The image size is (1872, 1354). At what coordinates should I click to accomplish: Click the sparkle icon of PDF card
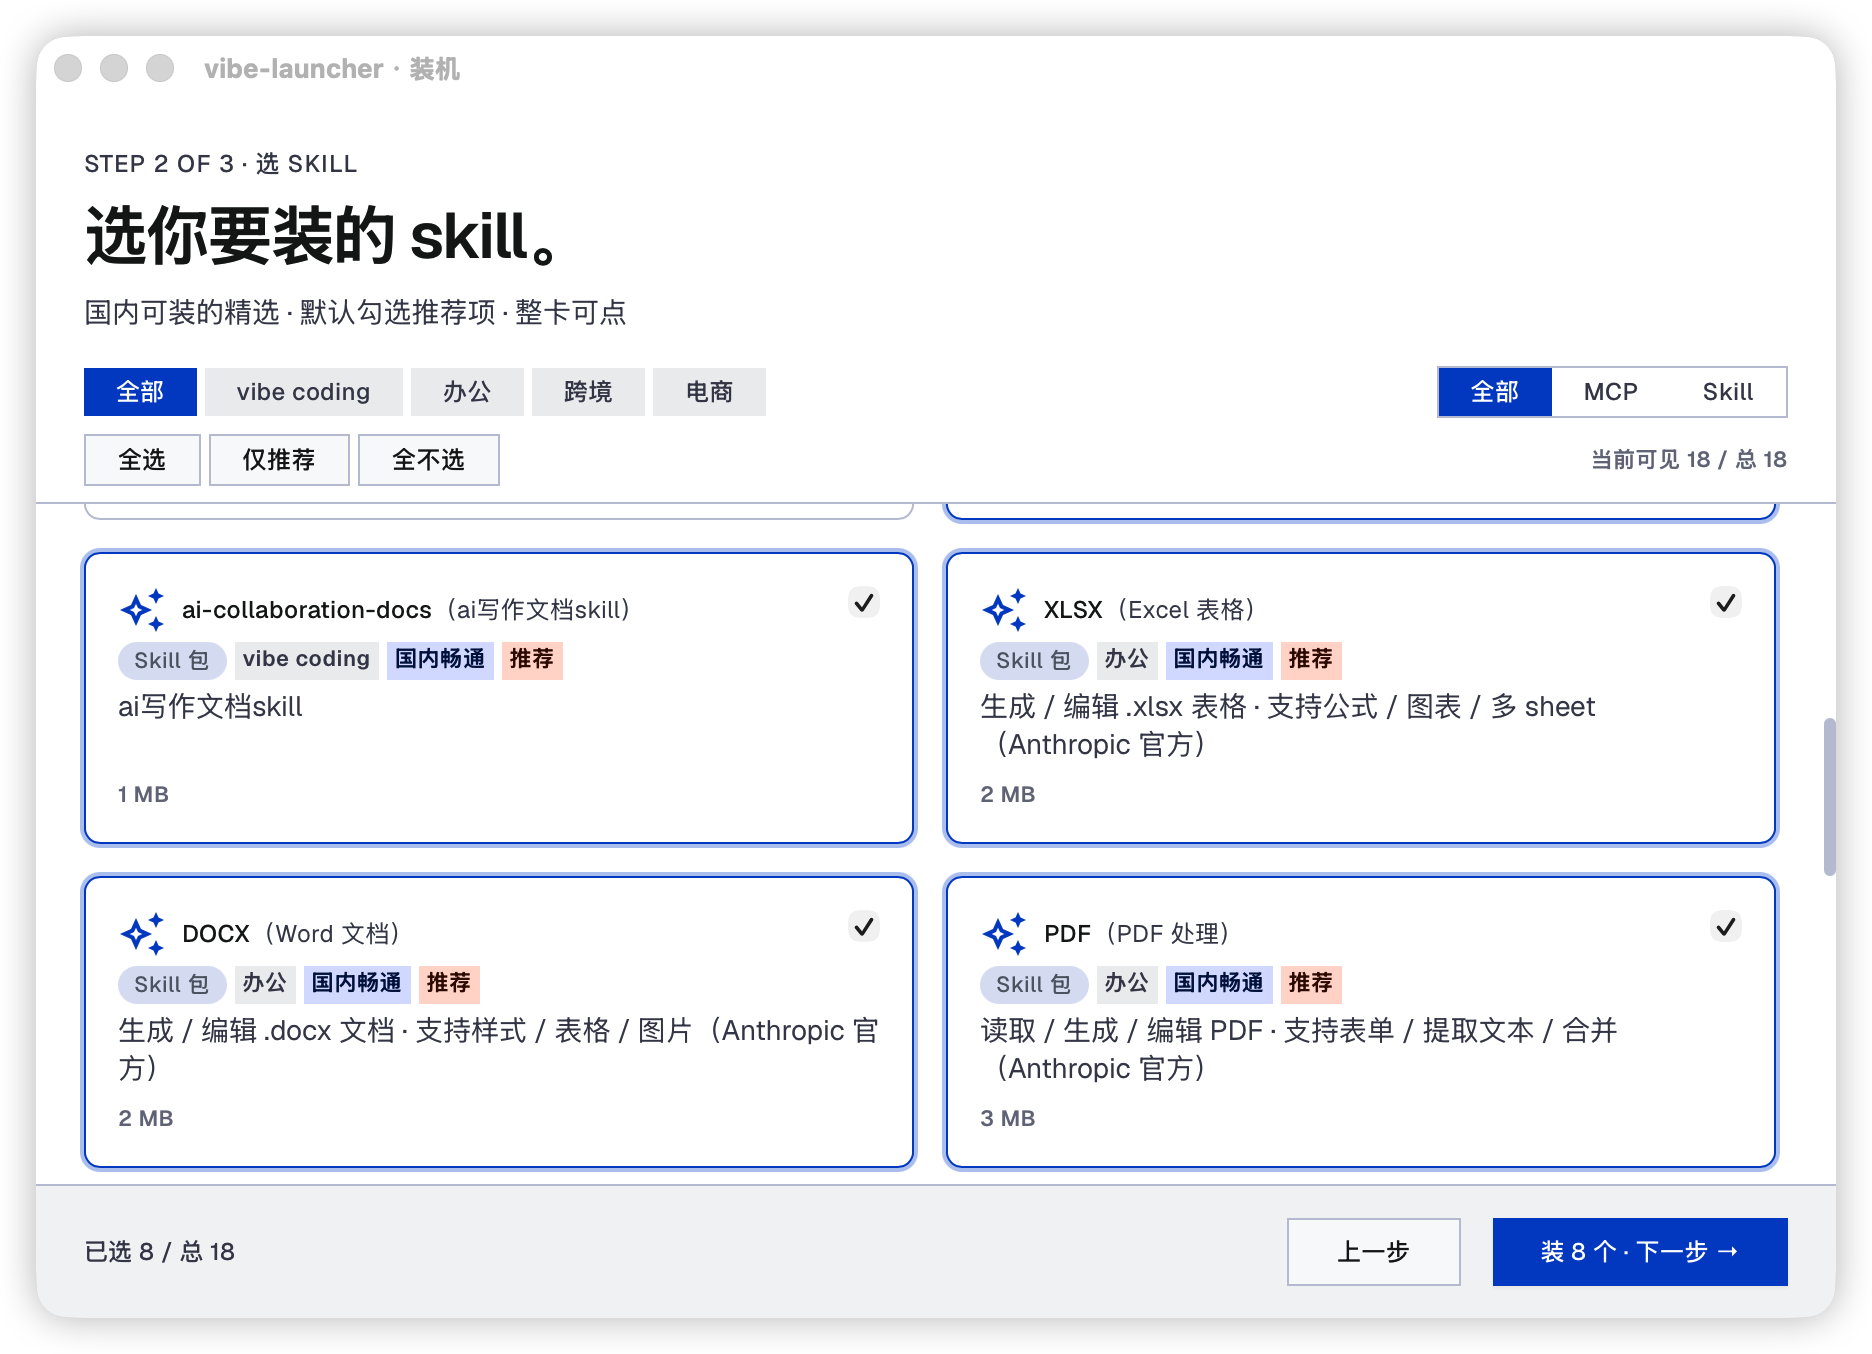1004,934
